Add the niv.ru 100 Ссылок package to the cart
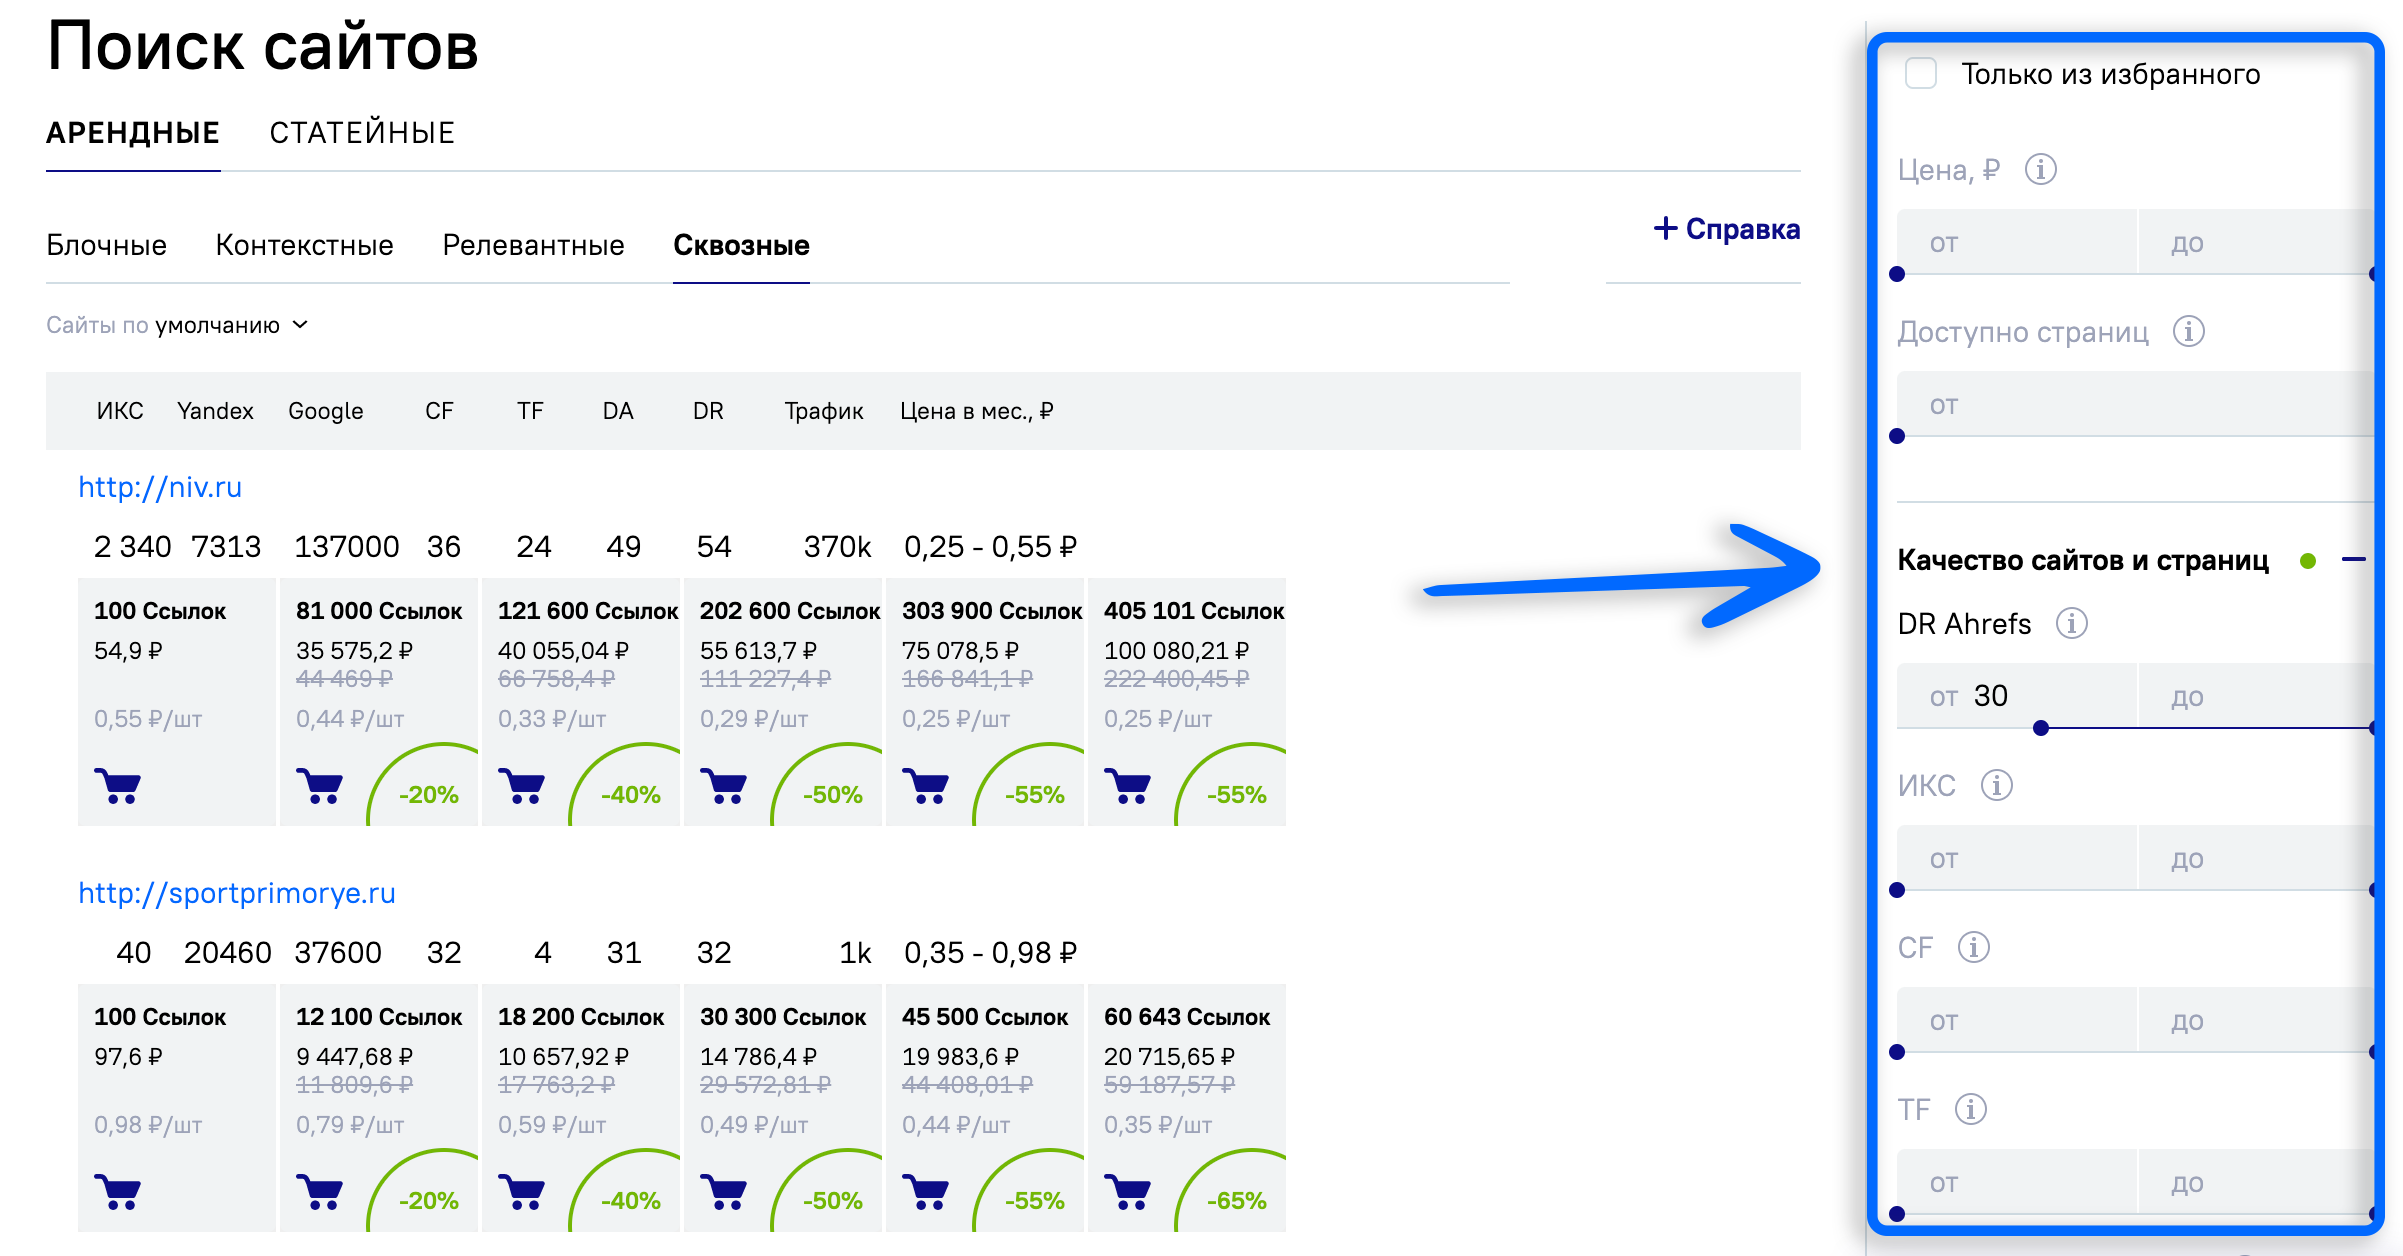Screen dimensions: 2403x1256 (x=117, y=786)
